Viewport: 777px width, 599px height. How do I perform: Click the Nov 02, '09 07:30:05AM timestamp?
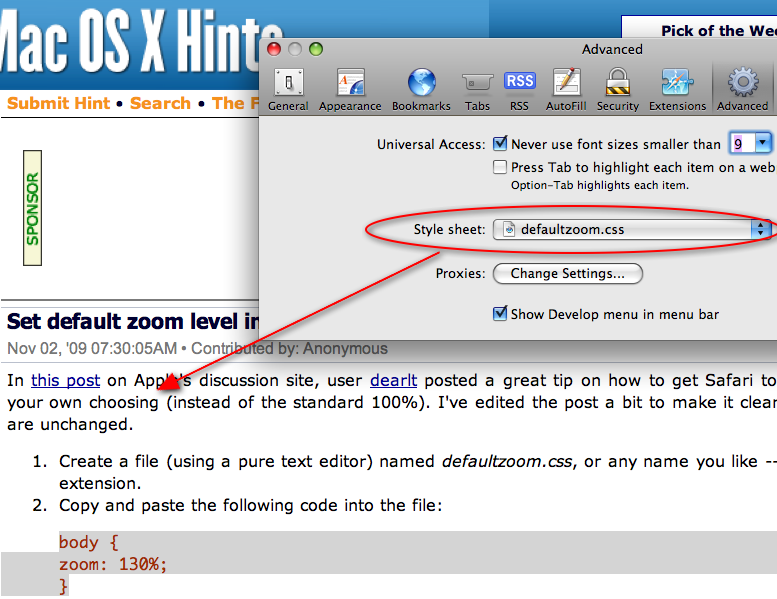pyautogui.click(x=92, y=348)
